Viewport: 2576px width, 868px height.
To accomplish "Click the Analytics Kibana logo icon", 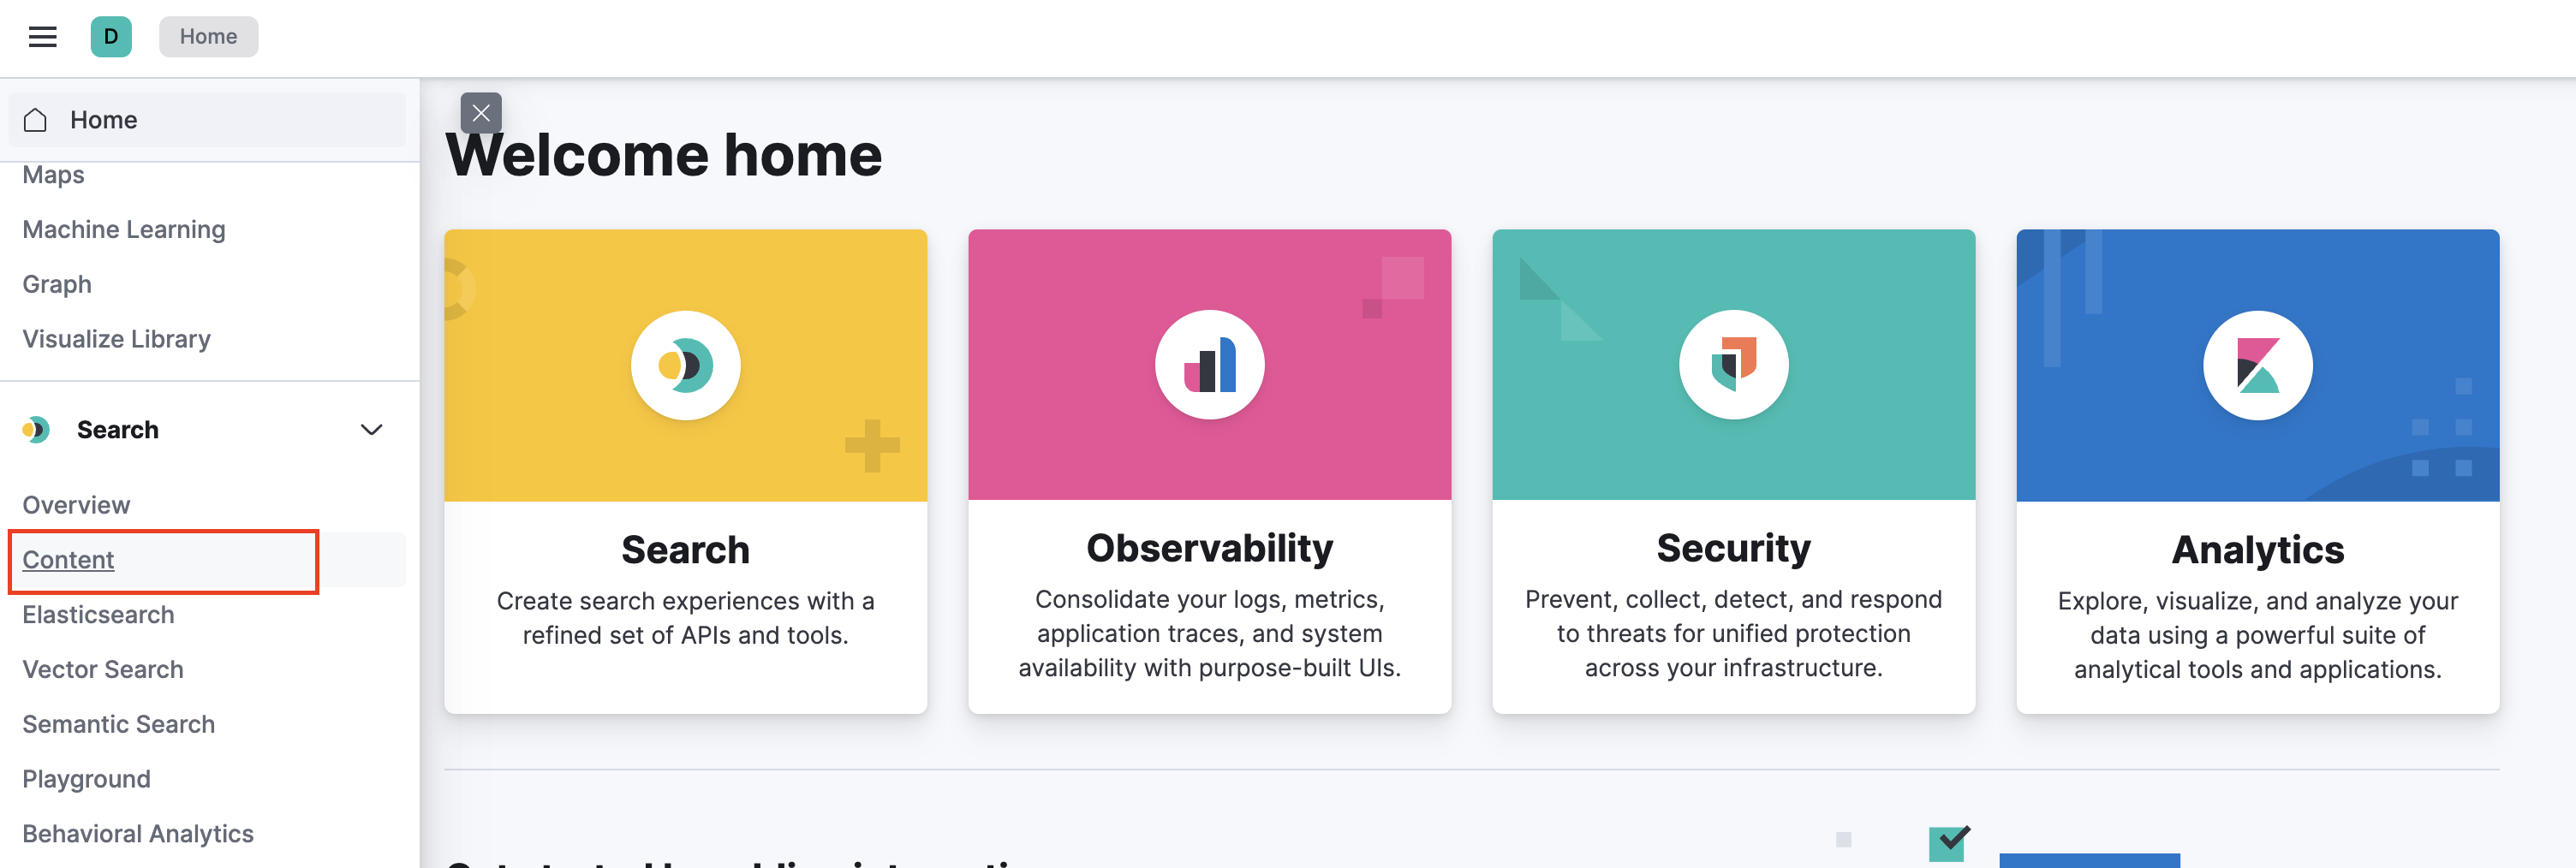I will tap(2257, 364).
